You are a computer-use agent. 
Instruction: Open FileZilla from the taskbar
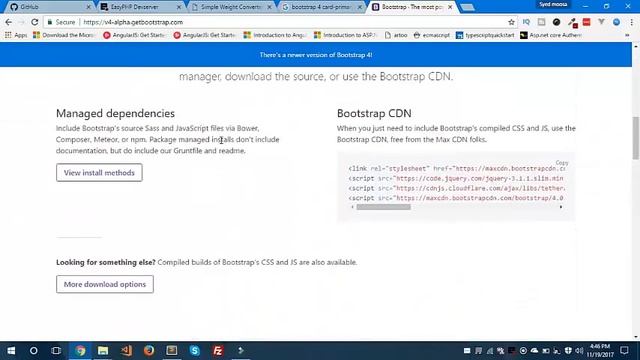pyautogui.click(x=218, y=351)
